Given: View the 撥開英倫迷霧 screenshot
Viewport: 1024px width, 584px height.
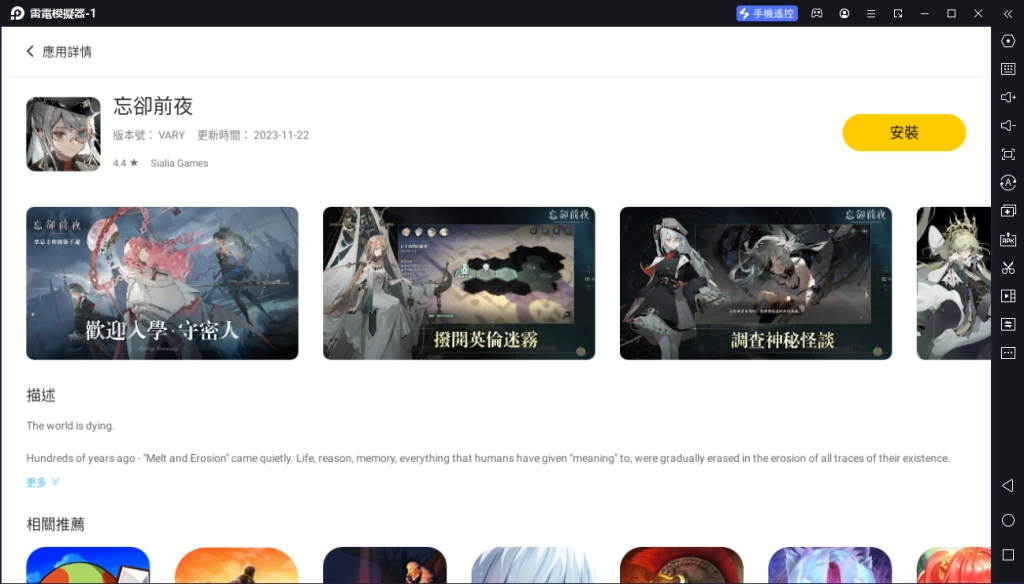Looking at the screenshot, I should pos(458,284).
